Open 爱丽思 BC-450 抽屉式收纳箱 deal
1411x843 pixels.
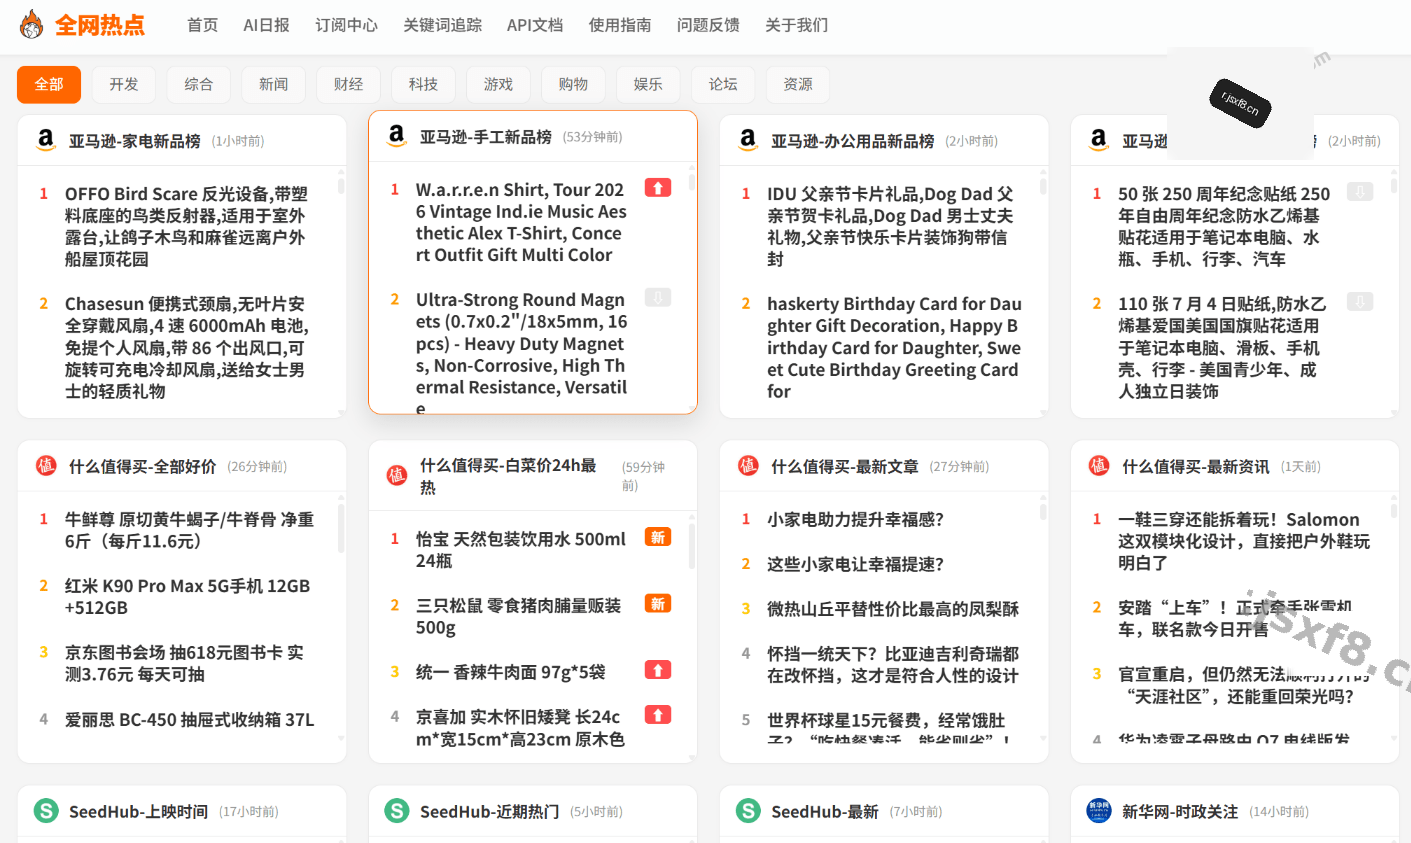pos(190,719)
